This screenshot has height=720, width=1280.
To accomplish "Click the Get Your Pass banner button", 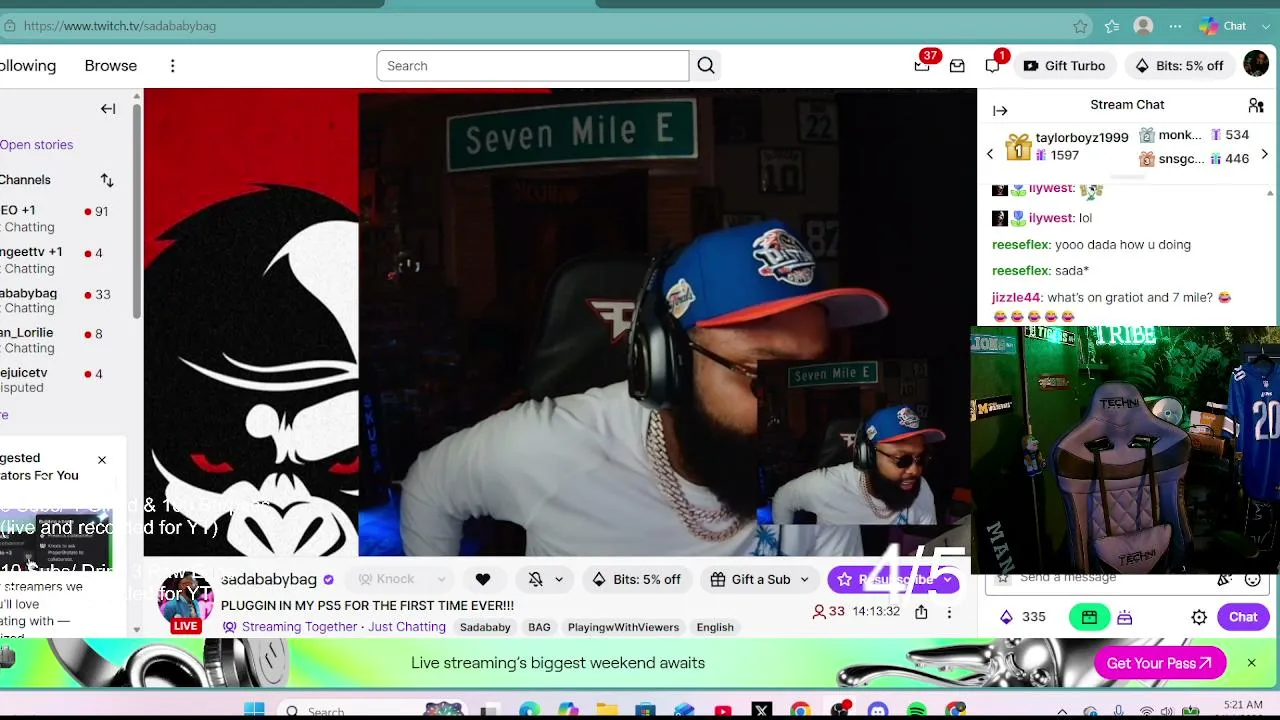I will [1160, 663].
